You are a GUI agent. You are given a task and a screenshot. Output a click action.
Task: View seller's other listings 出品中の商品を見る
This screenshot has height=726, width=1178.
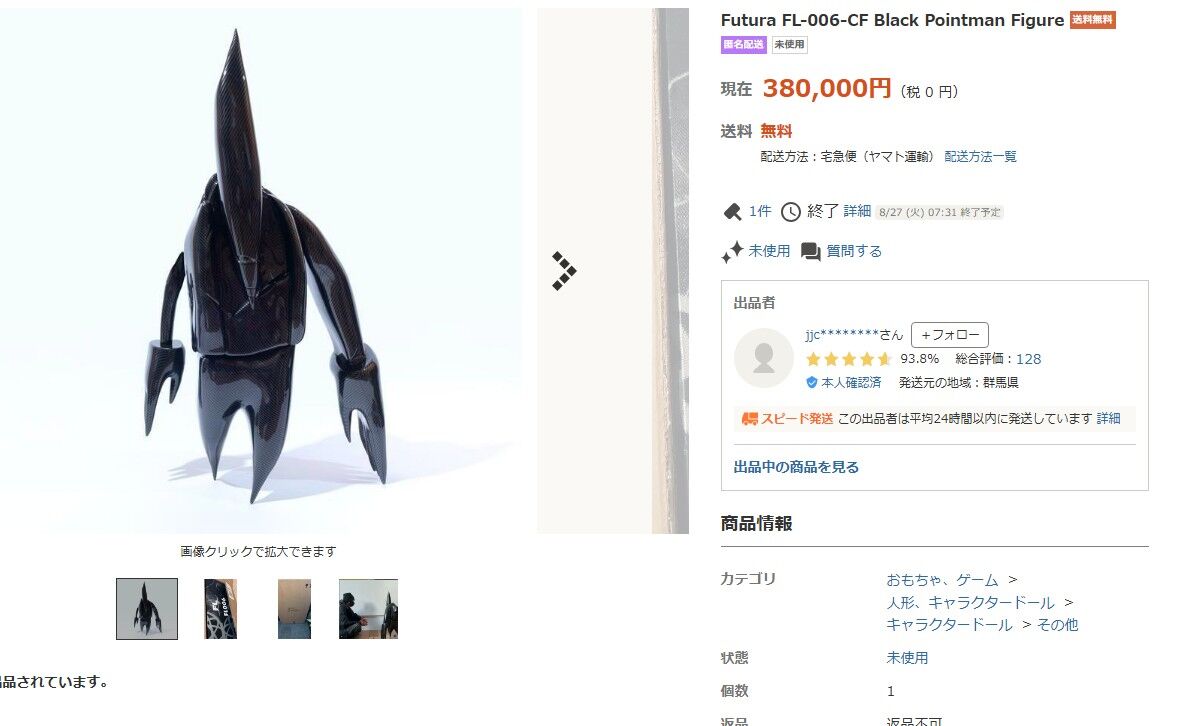pyautogui.click(x=796, y=467)
